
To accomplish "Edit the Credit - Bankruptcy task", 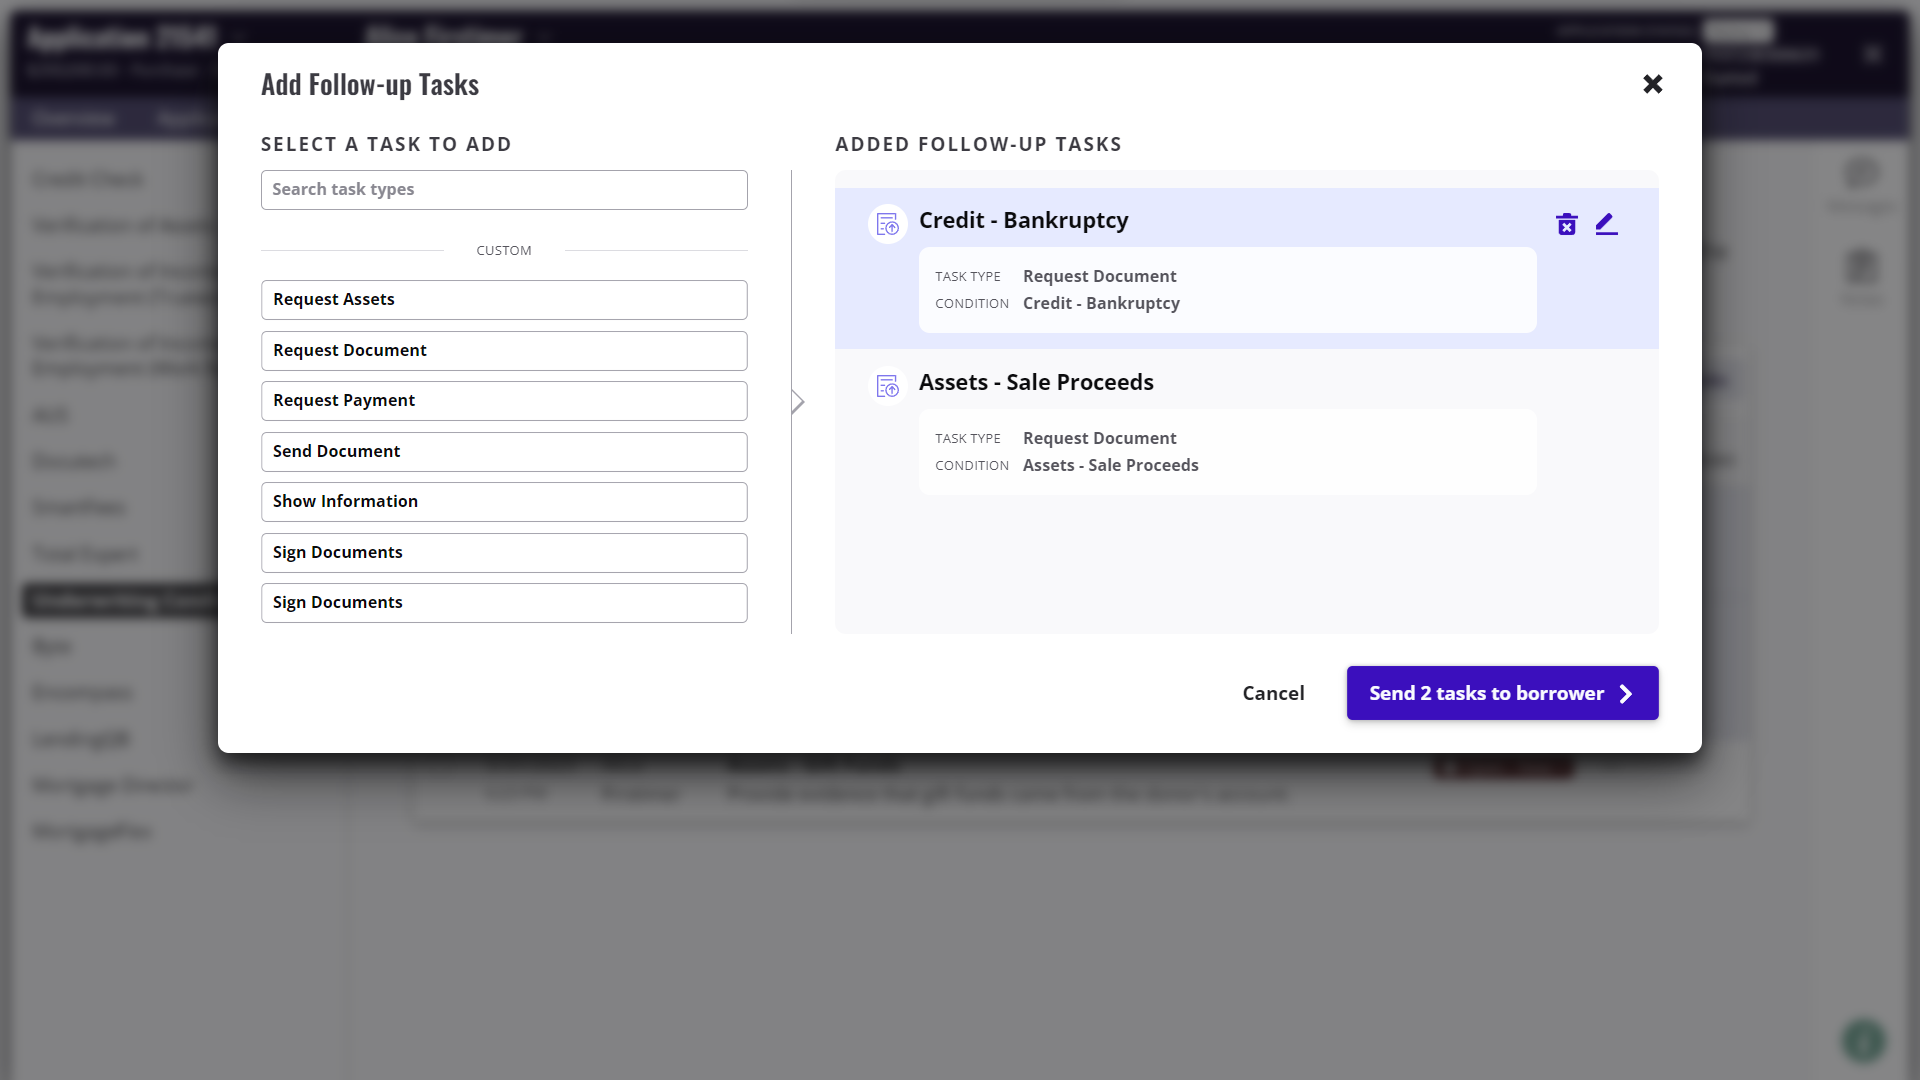I will point(1606,224).
